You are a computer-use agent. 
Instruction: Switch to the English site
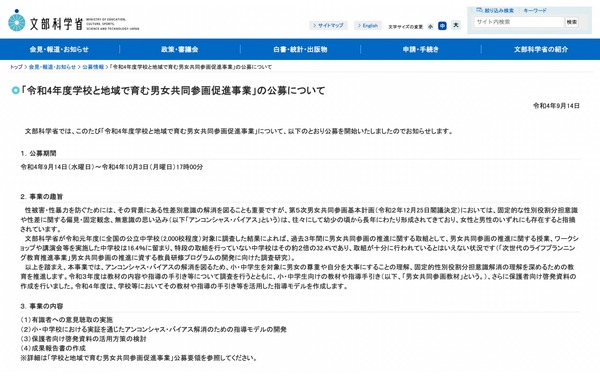[368, 26]
